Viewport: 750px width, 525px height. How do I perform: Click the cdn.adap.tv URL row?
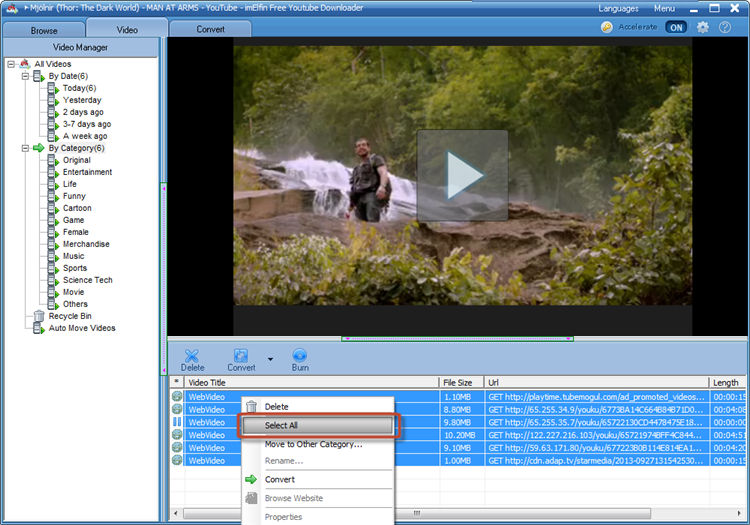596,460
